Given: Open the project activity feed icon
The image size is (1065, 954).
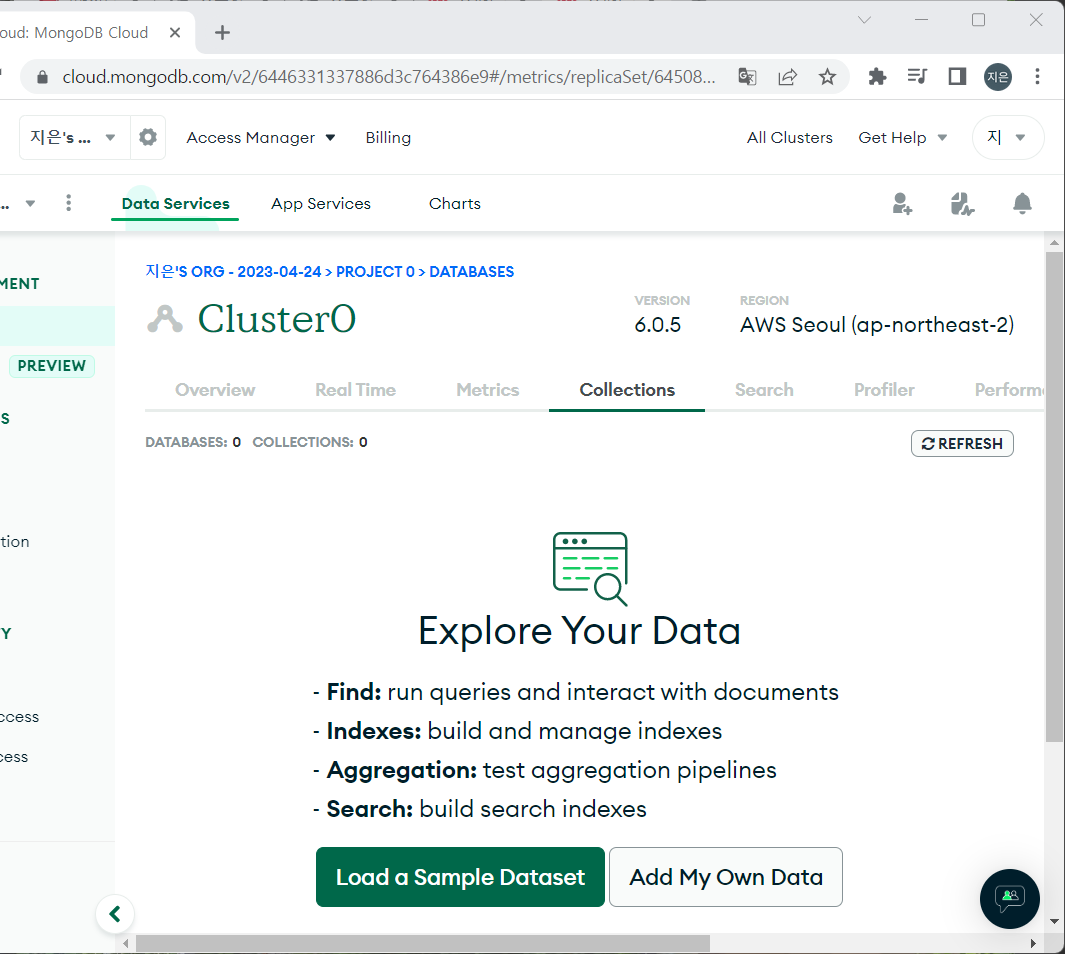Looking at the screenshot, I should (x=962, y=204).
